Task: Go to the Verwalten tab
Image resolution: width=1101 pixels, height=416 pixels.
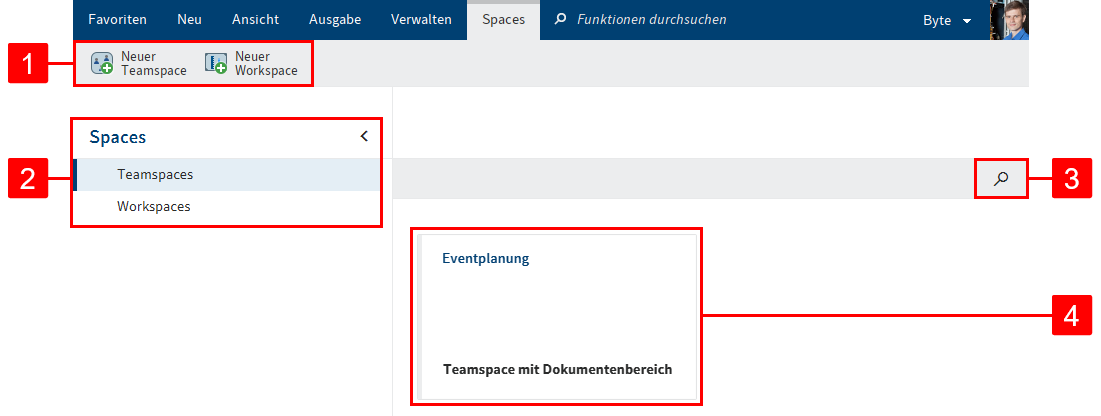Action: [421, 20]
